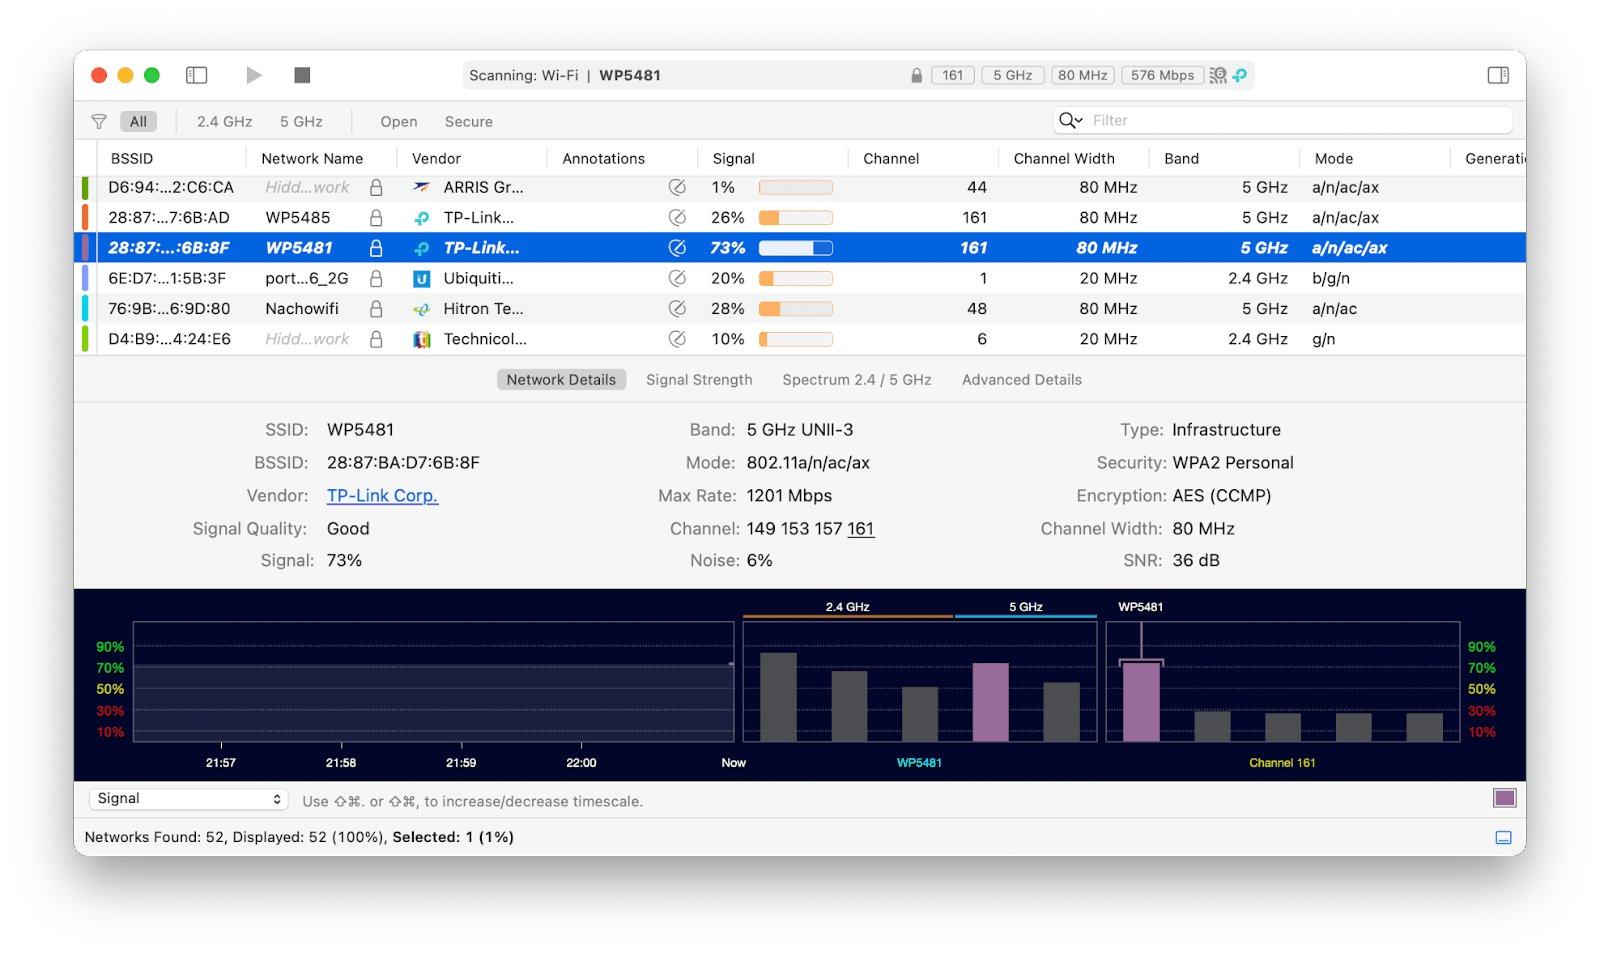The width and height of the screenshot is (1600, 953).
Task: Click the purple color swatch at the bottom right
Action: (x=1504, y=798)
